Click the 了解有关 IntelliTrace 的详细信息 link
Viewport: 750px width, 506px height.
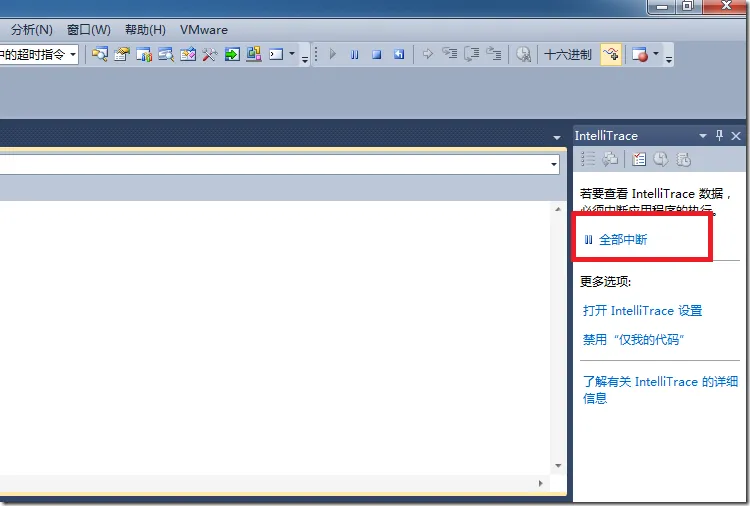pyautogui.click(x=660, y=390)
